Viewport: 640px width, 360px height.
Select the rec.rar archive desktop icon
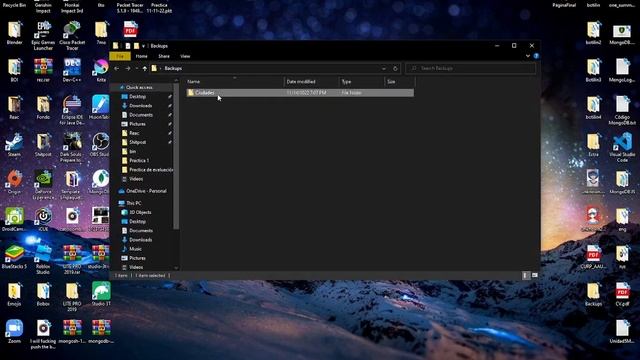43,71
